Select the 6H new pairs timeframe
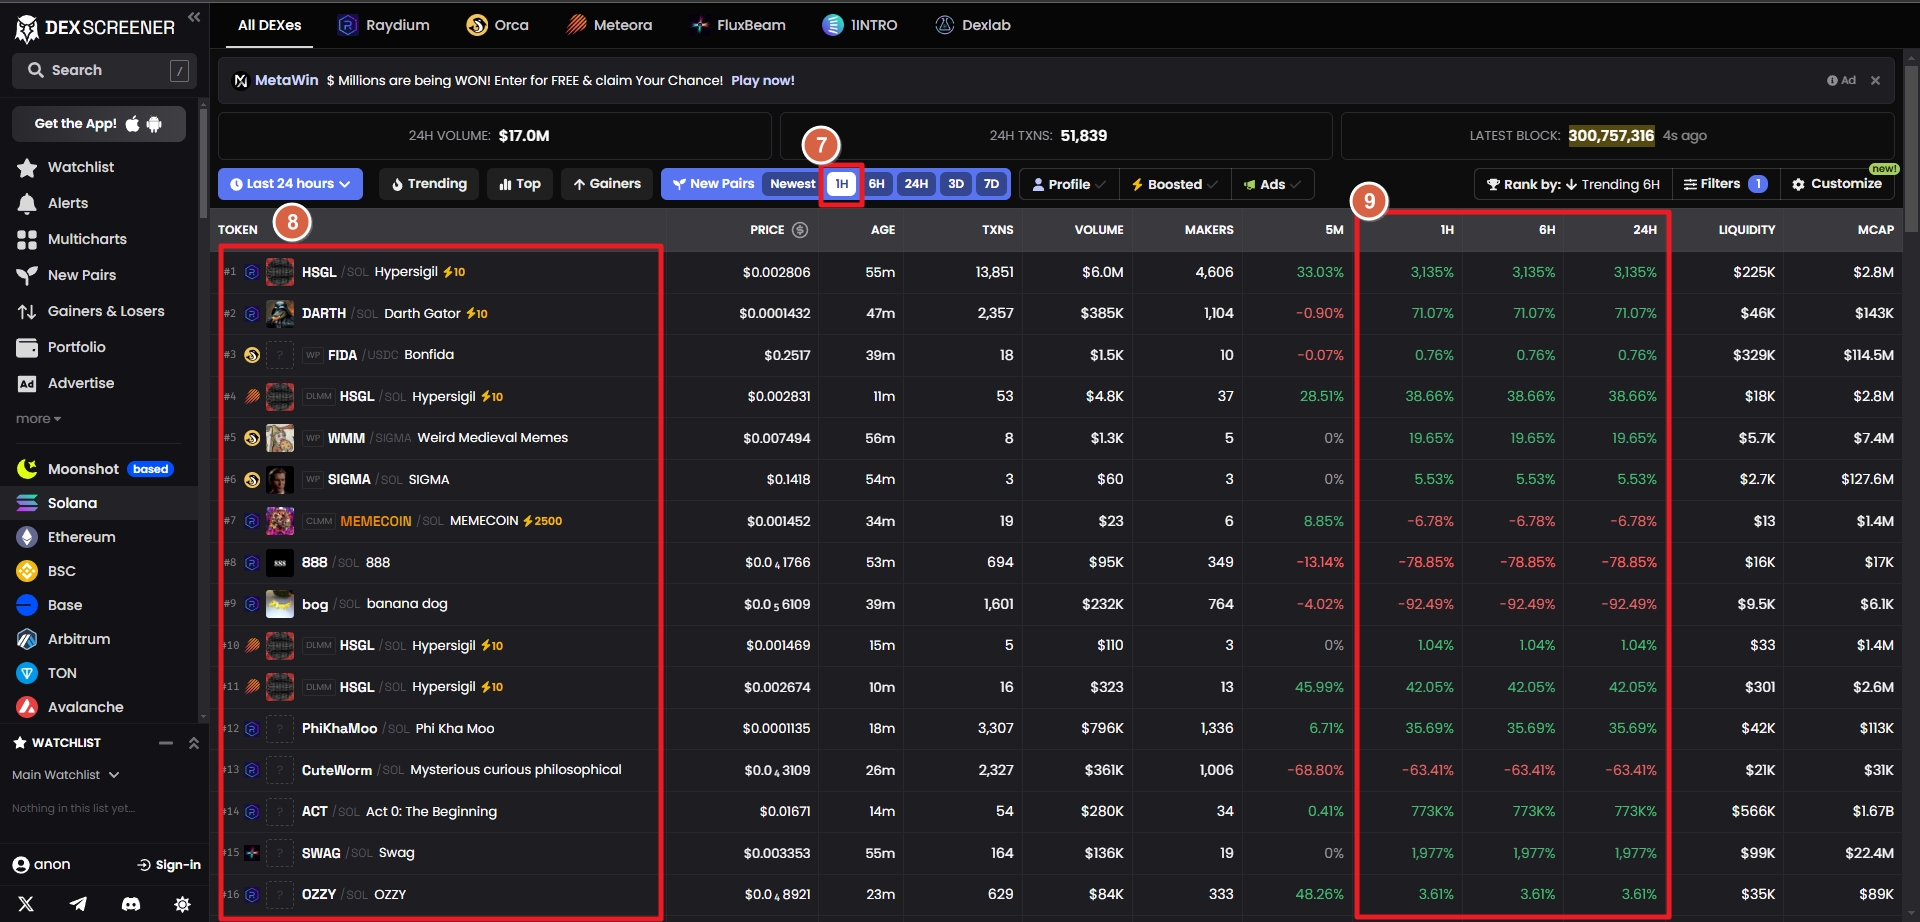The width and height of the screenshot is (1920, 922). click(877, 184)
